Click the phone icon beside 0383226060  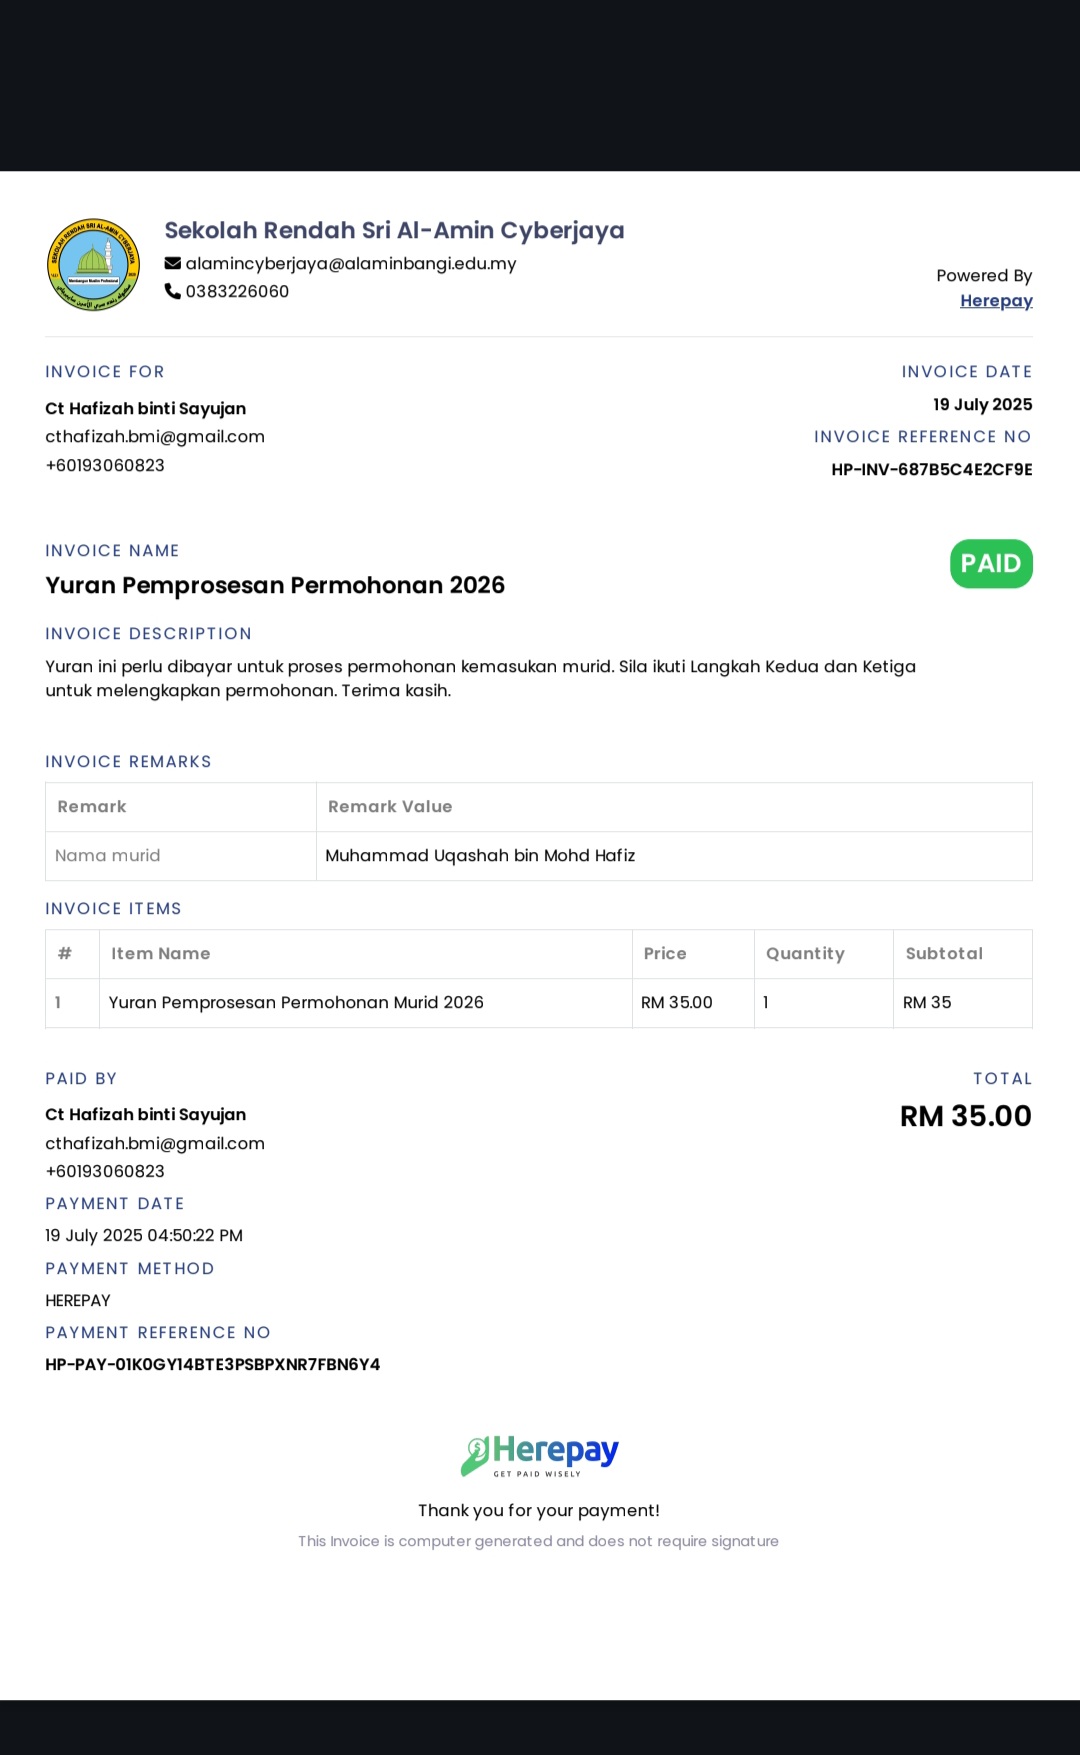[x=173, y=291]
